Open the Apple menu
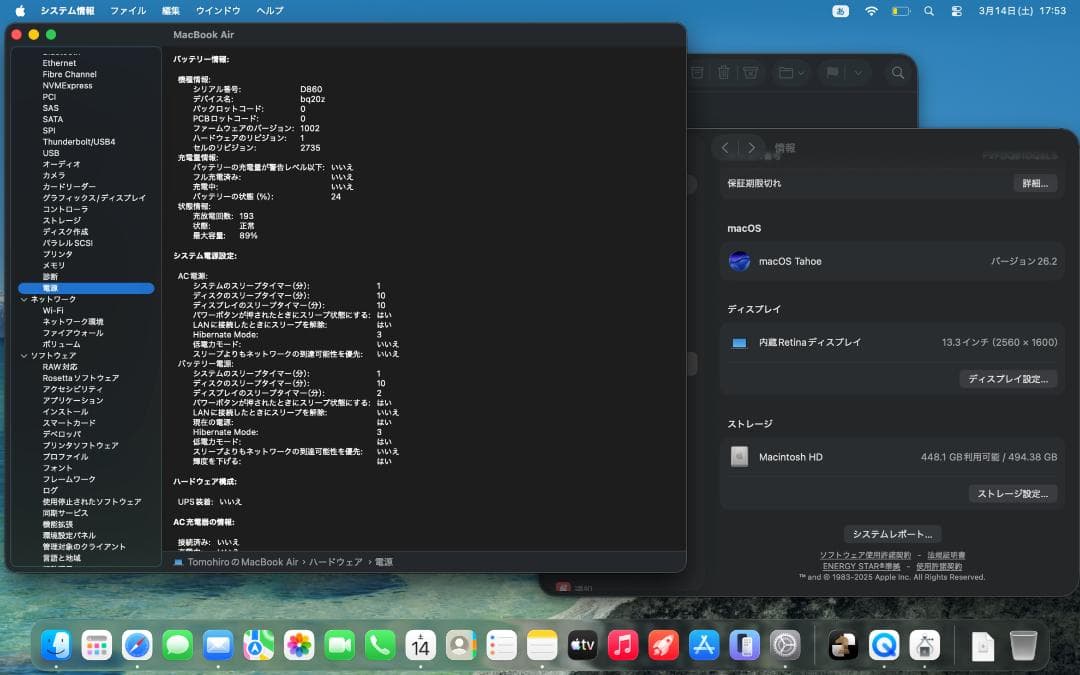Viewport: 1080px width, 675px height. click(x=20, y=11)
